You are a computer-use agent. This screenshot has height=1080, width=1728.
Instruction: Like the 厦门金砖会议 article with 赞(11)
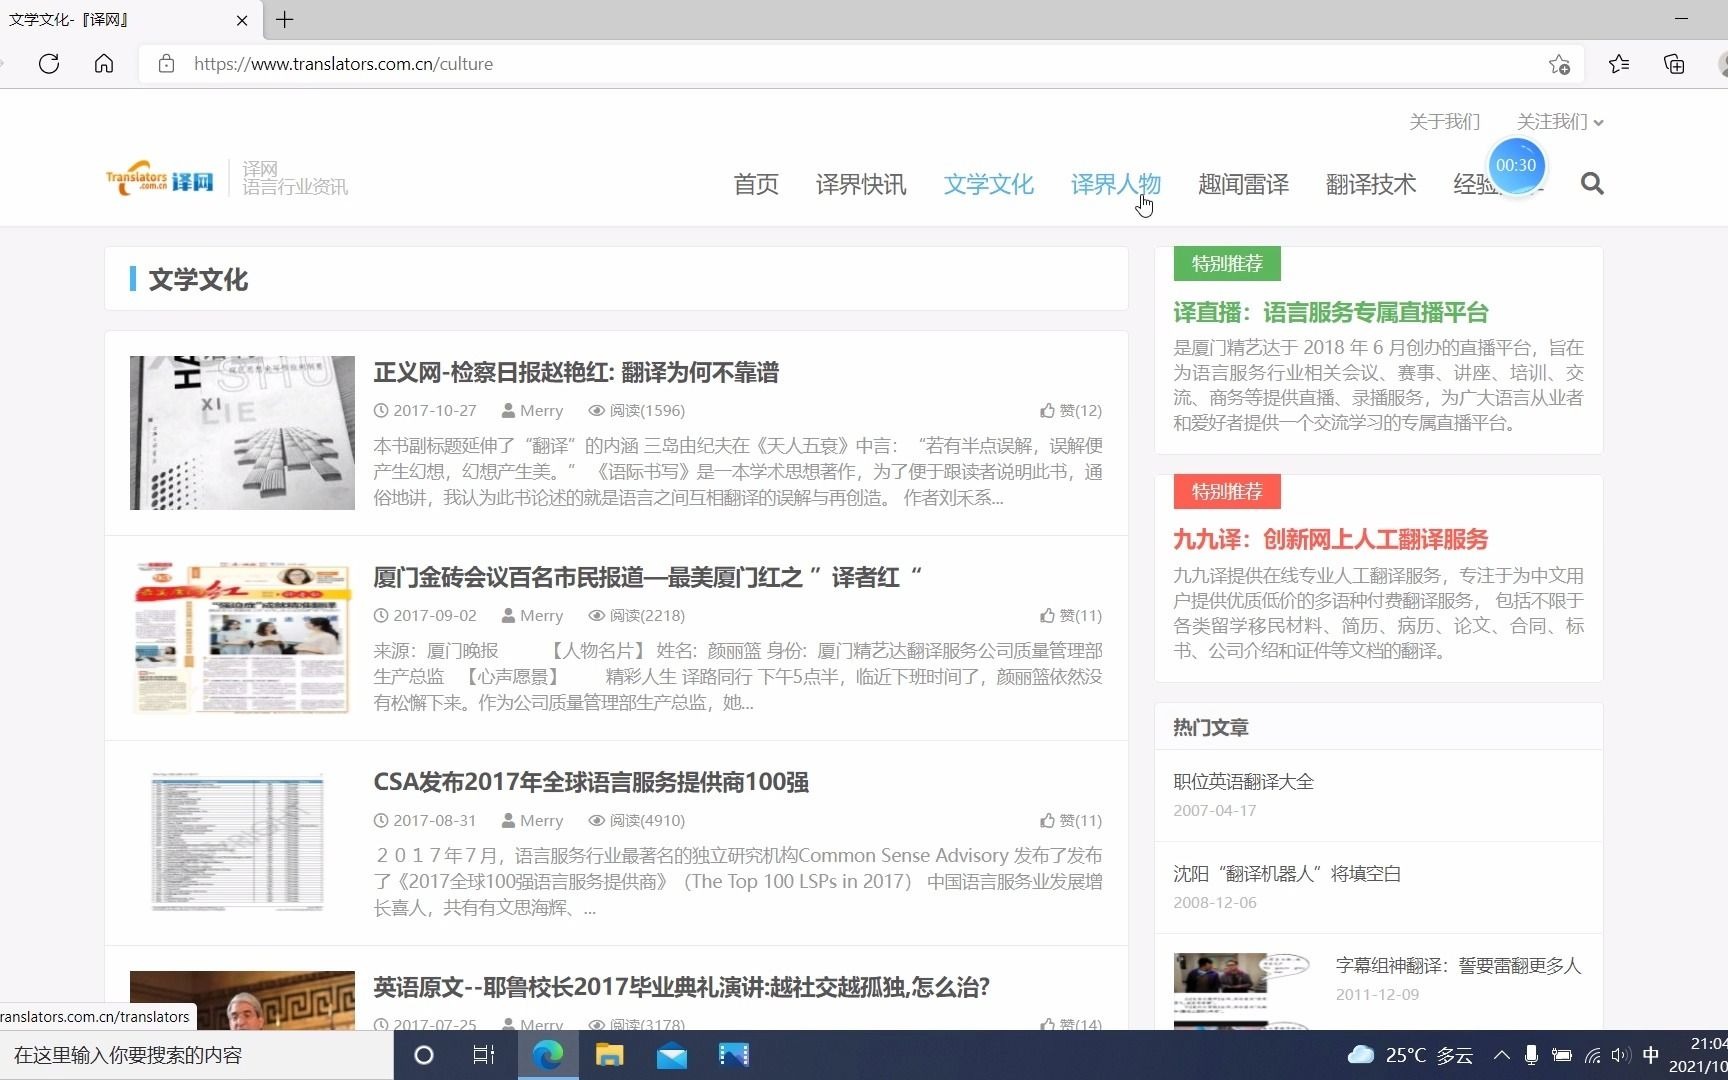pyautogui.click(x=1070, y=616)
